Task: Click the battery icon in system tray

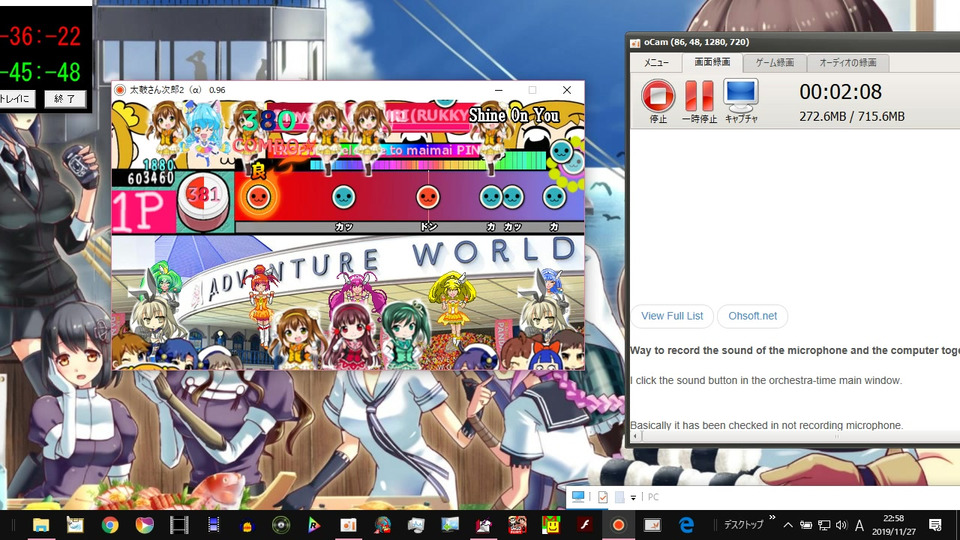Action: coord(806,525)
